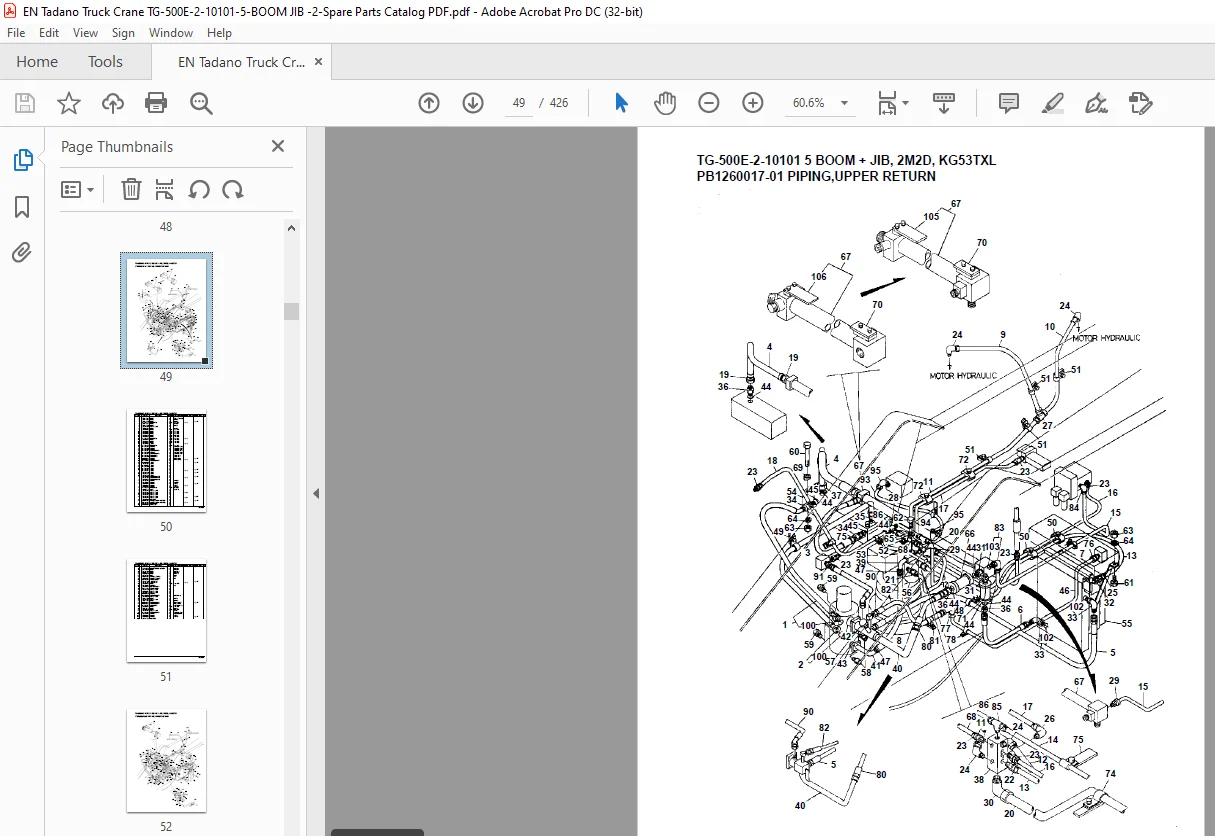Open the Bookmarks panel in sidebar

(22, 207)
